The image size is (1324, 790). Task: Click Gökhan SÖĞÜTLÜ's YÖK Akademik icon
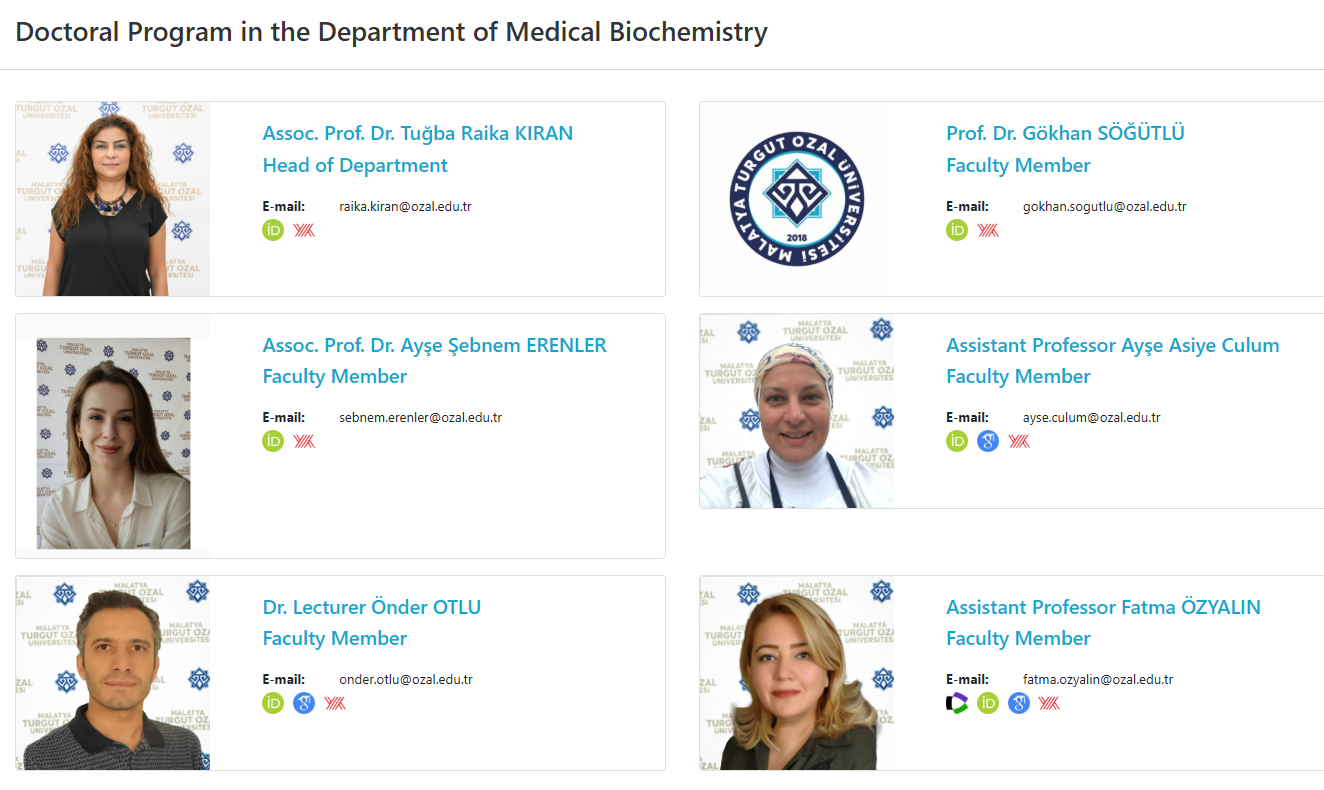coord(988,230)
